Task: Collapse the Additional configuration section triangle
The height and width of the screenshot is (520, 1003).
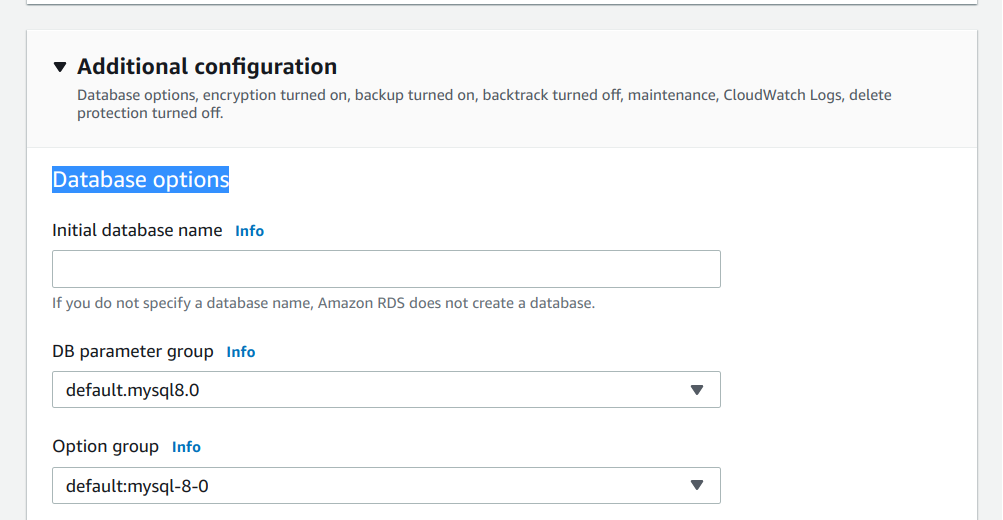Action: point(60,67)
